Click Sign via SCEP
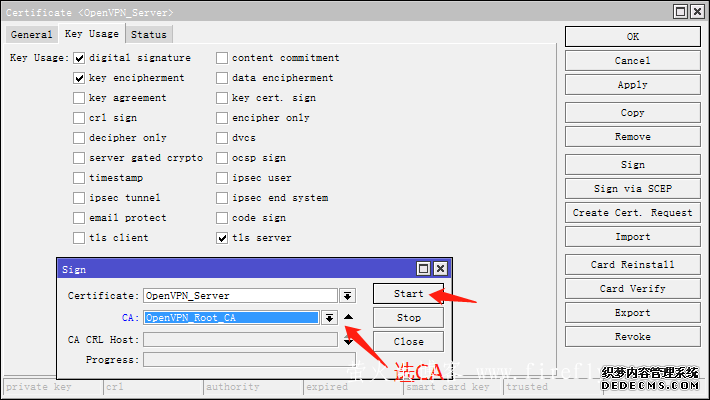The width and height of the screenshot is (710, 400). (x=633, y=189)
